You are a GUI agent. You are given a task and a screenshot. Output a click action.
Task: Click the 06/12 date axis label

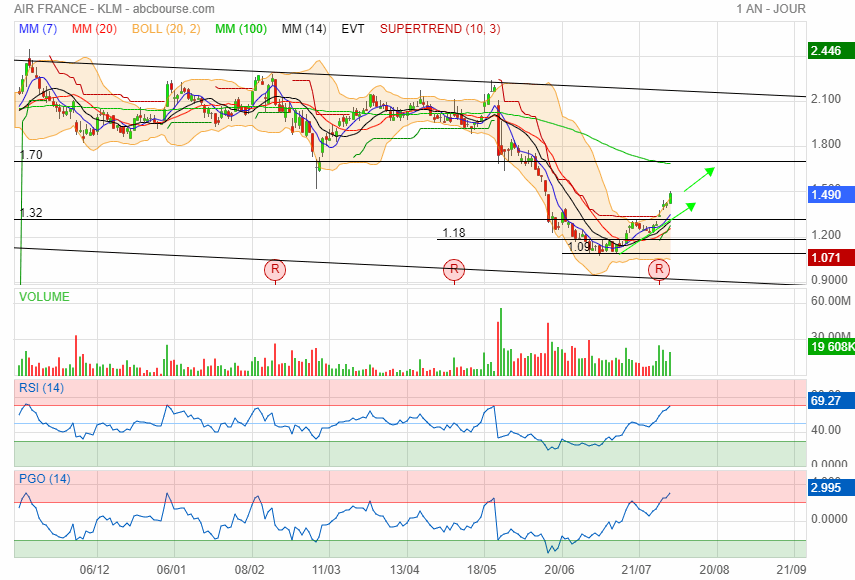click(94, 570)
